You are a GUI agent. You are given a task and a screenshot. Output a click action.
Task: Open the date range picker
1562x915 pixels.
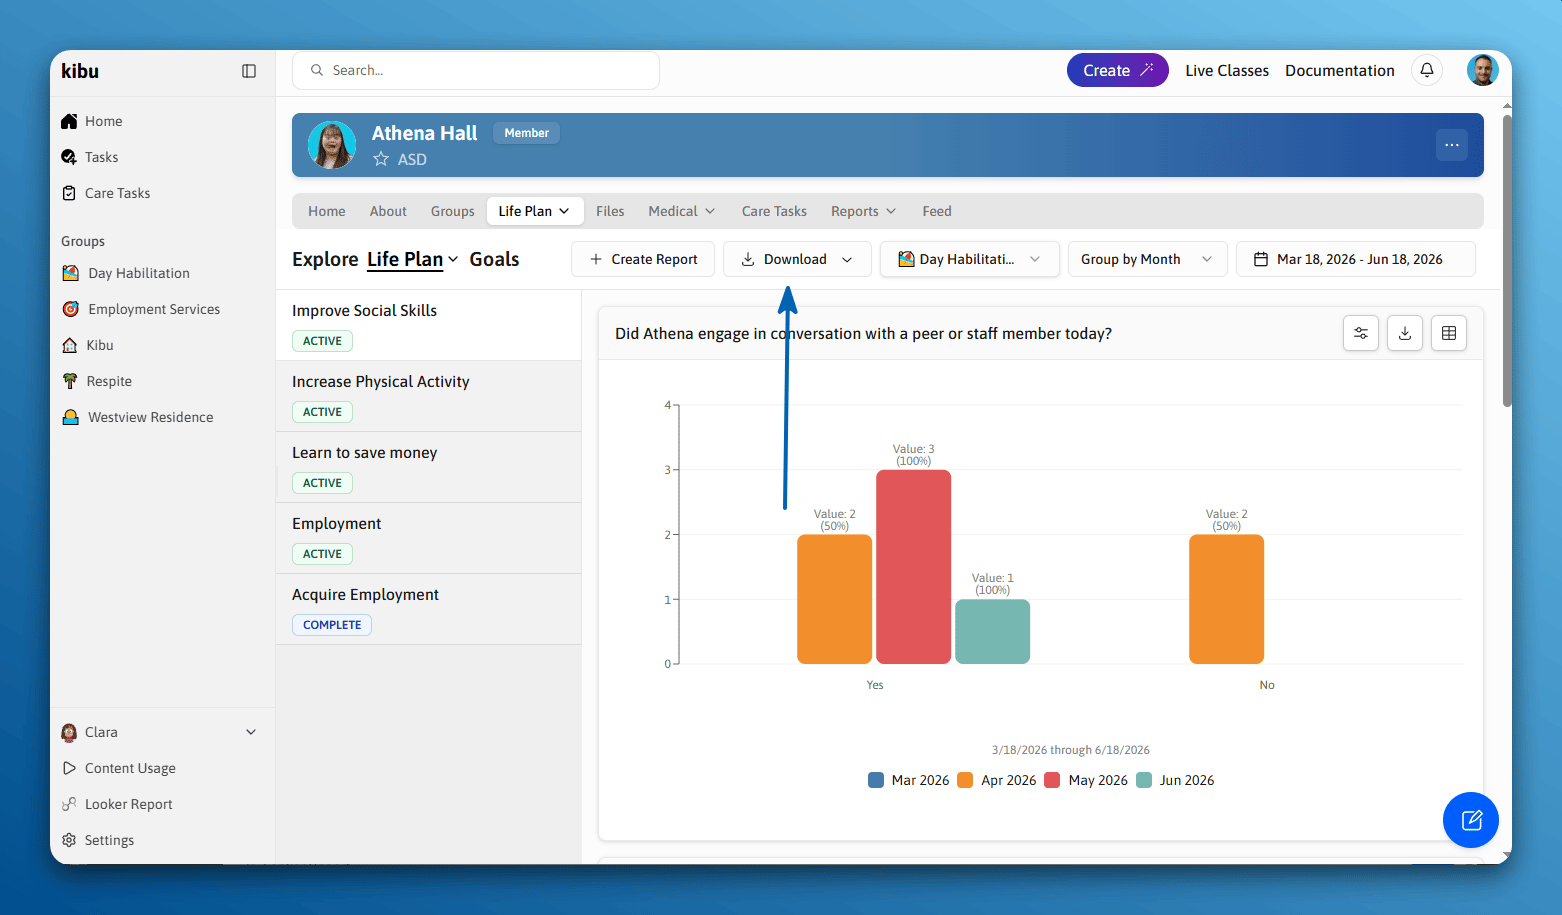[1356, 259]
